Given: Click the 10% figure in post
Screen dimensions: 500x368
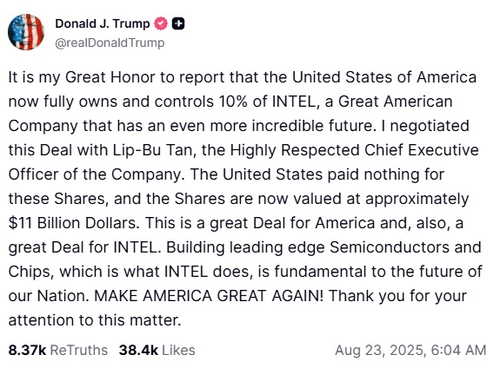Looking at the screenshot, I should pyautogui.click(x=233, y=102).
